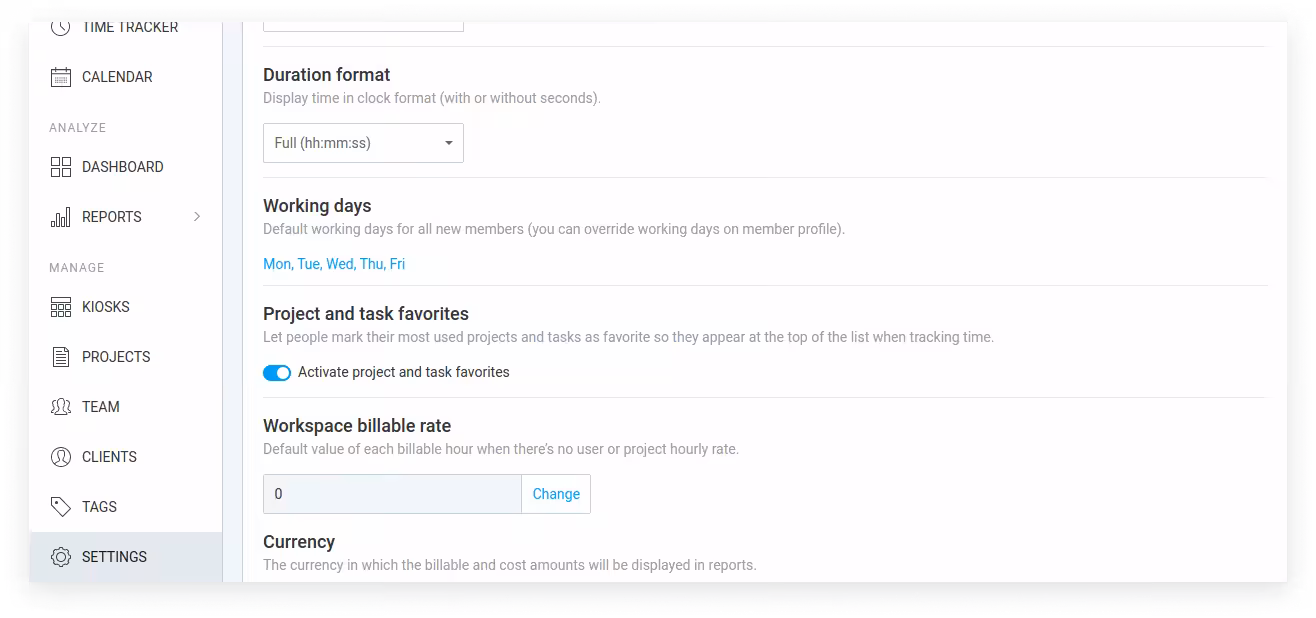The image size is (1316, 618).
Task: Click Change next to billable rate
Action: (556, 494)
